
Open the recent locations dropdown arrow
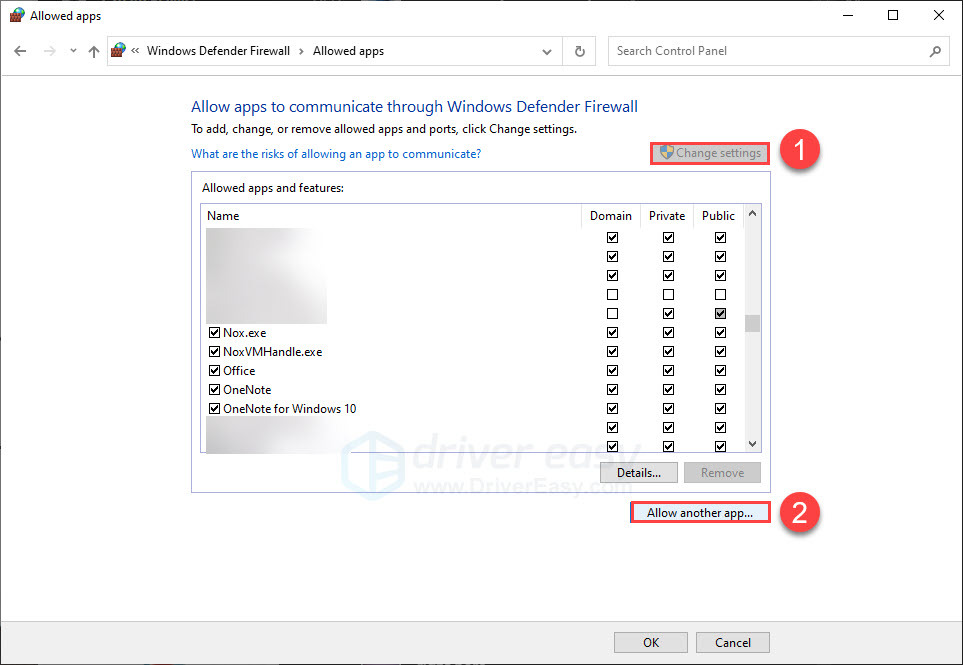tap(73, 51)
